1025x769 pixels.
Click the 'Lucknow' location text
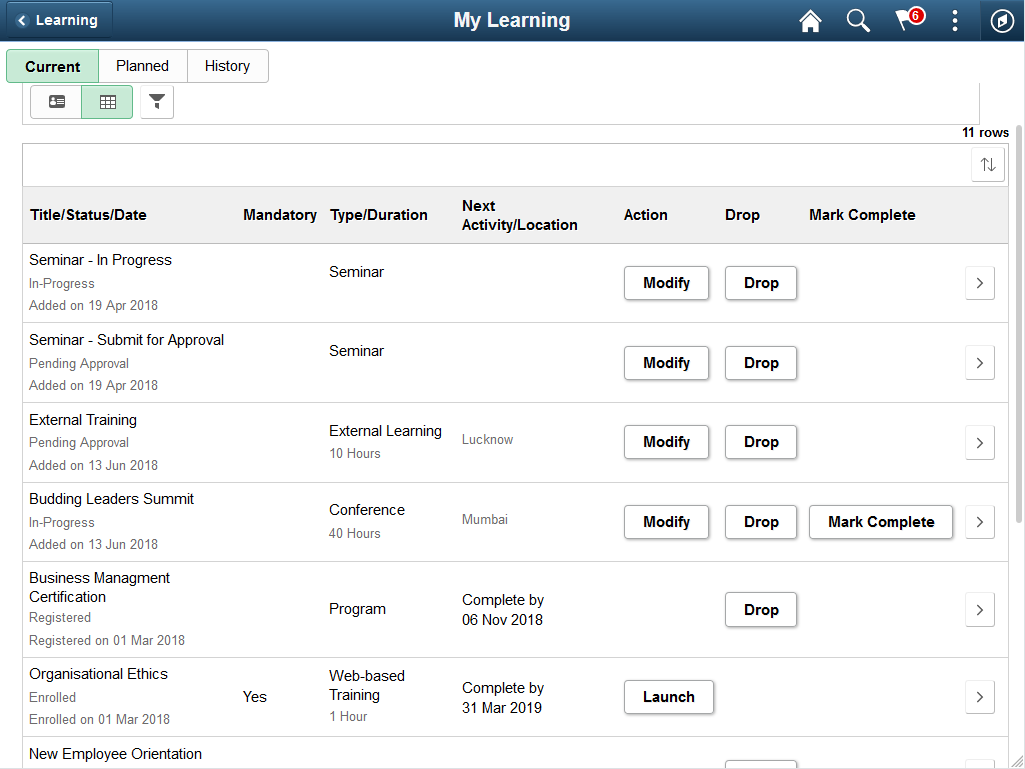488,439
